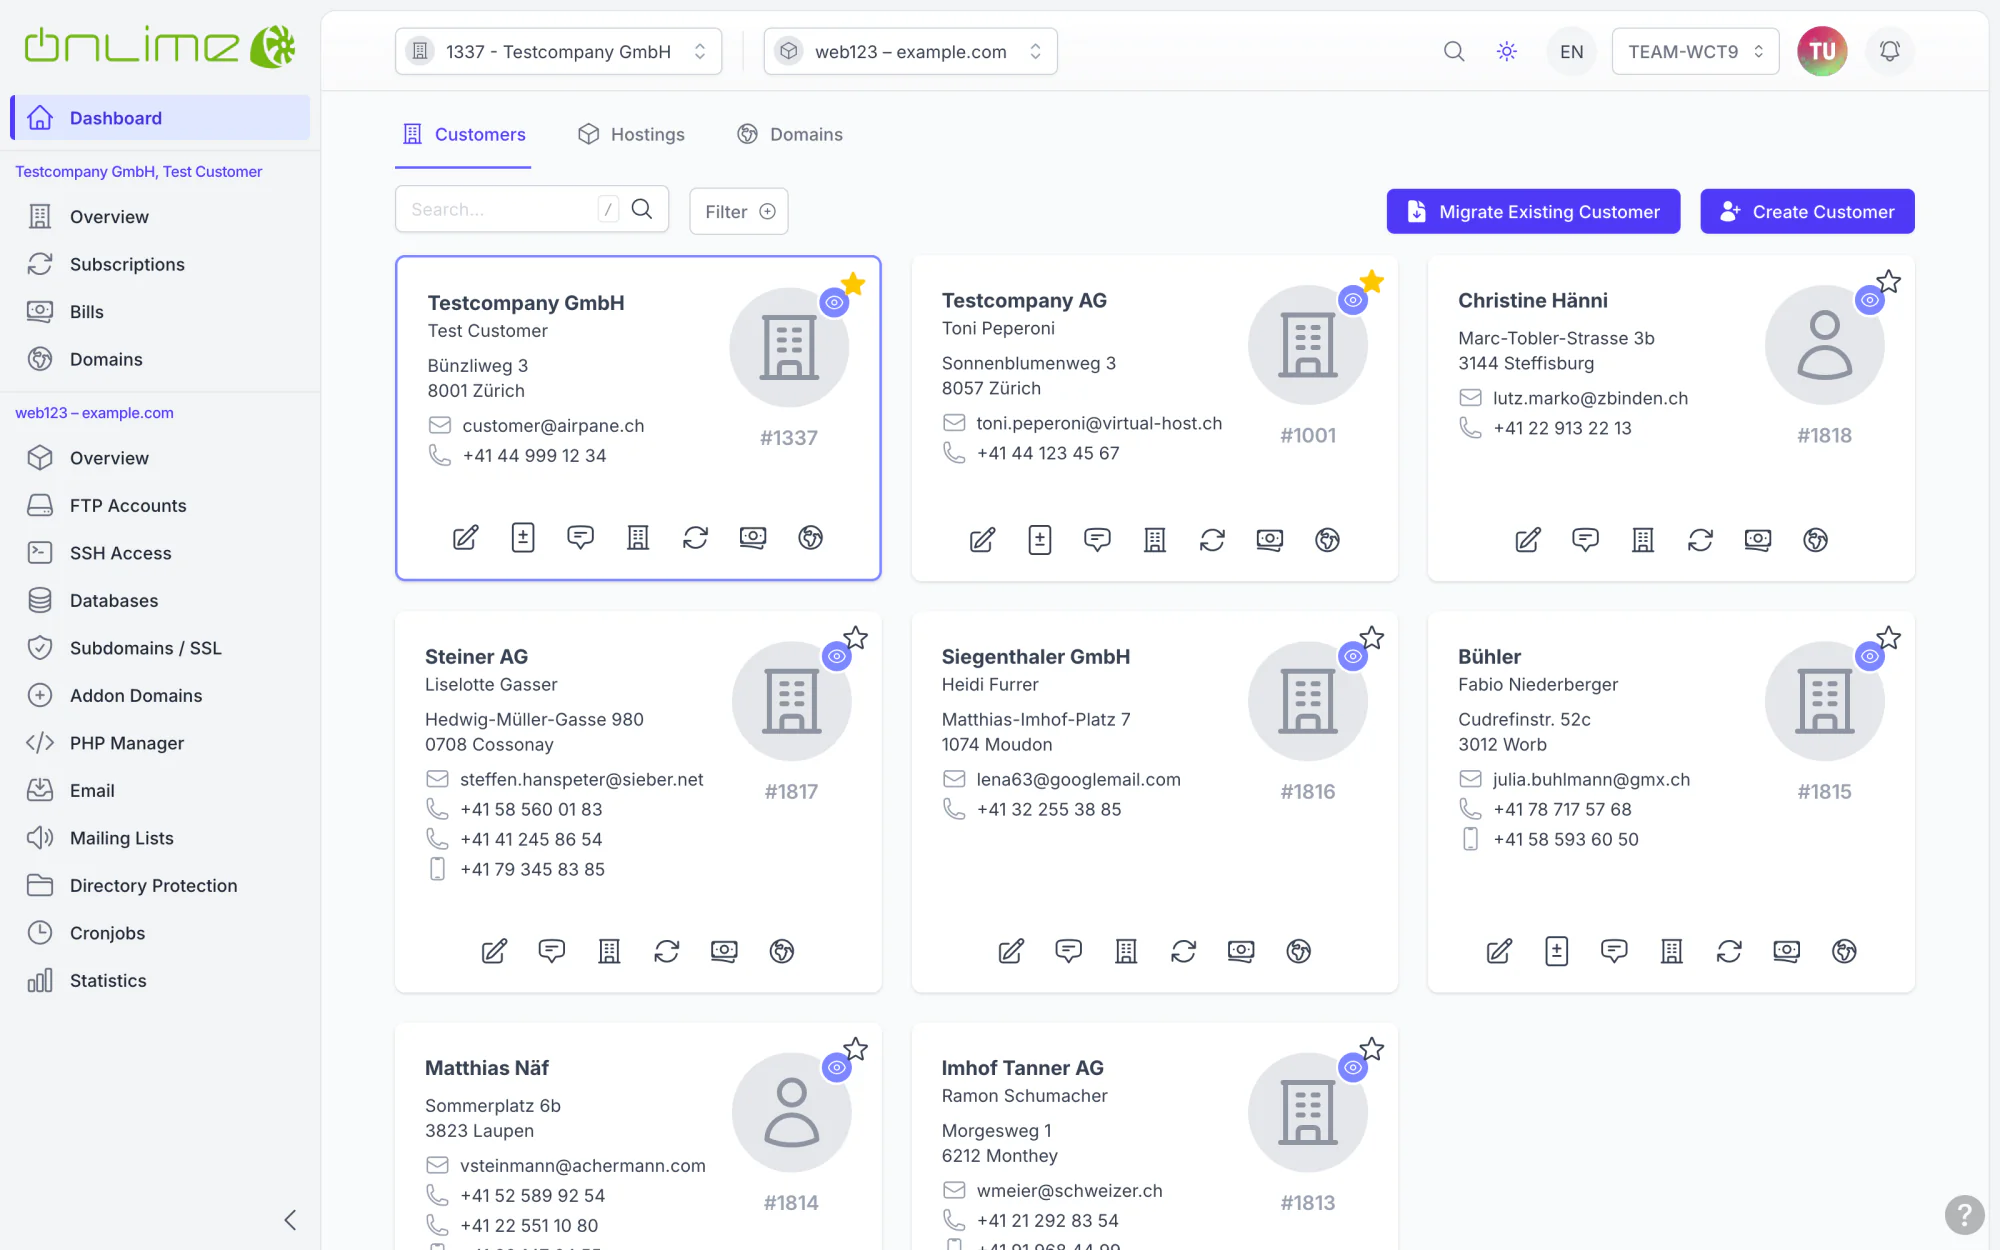The height and width of the screenshot is (1250, 2000).
Task: Unstar Testcompany AG favorite star
Action: click(1372, 282)
